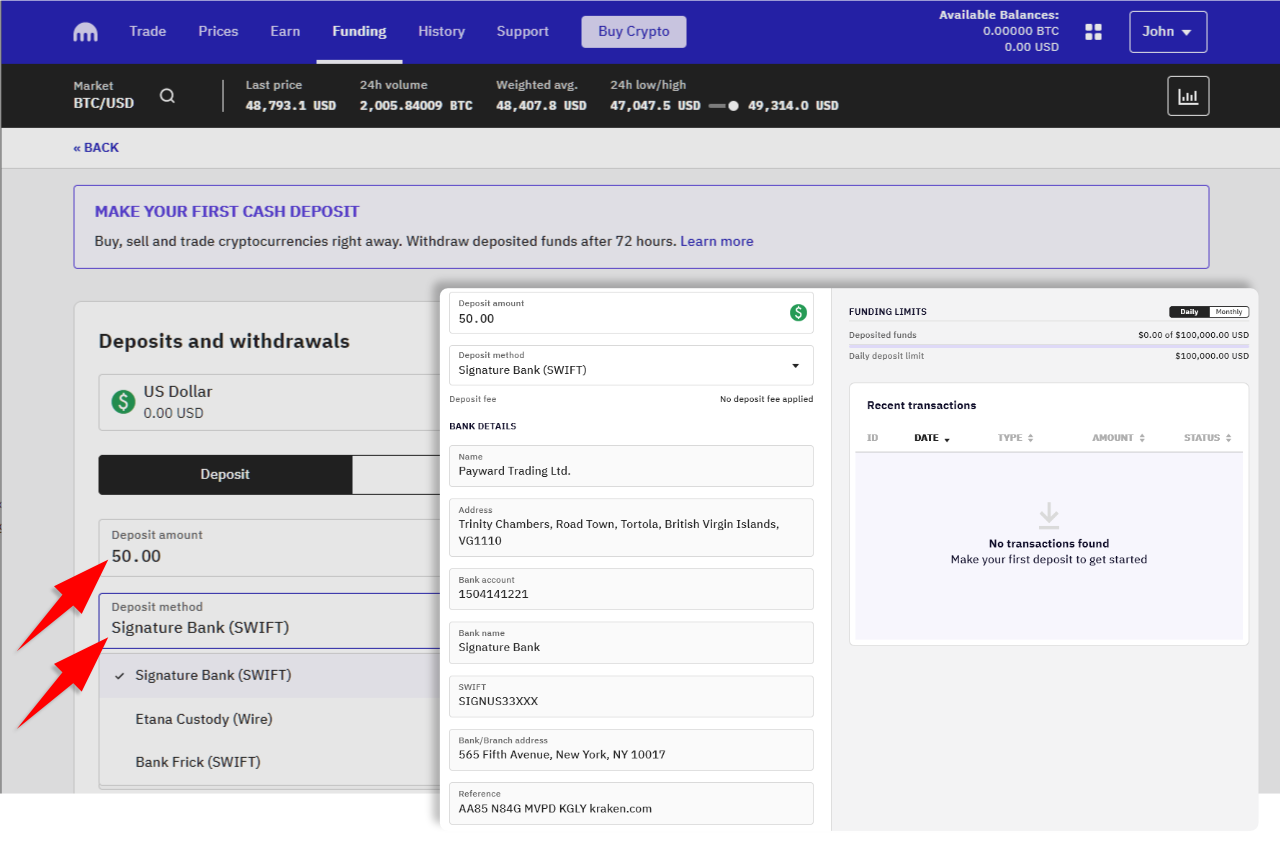
Task: Sort transactions by AMOUNT column
Action: pos(1118,438)
